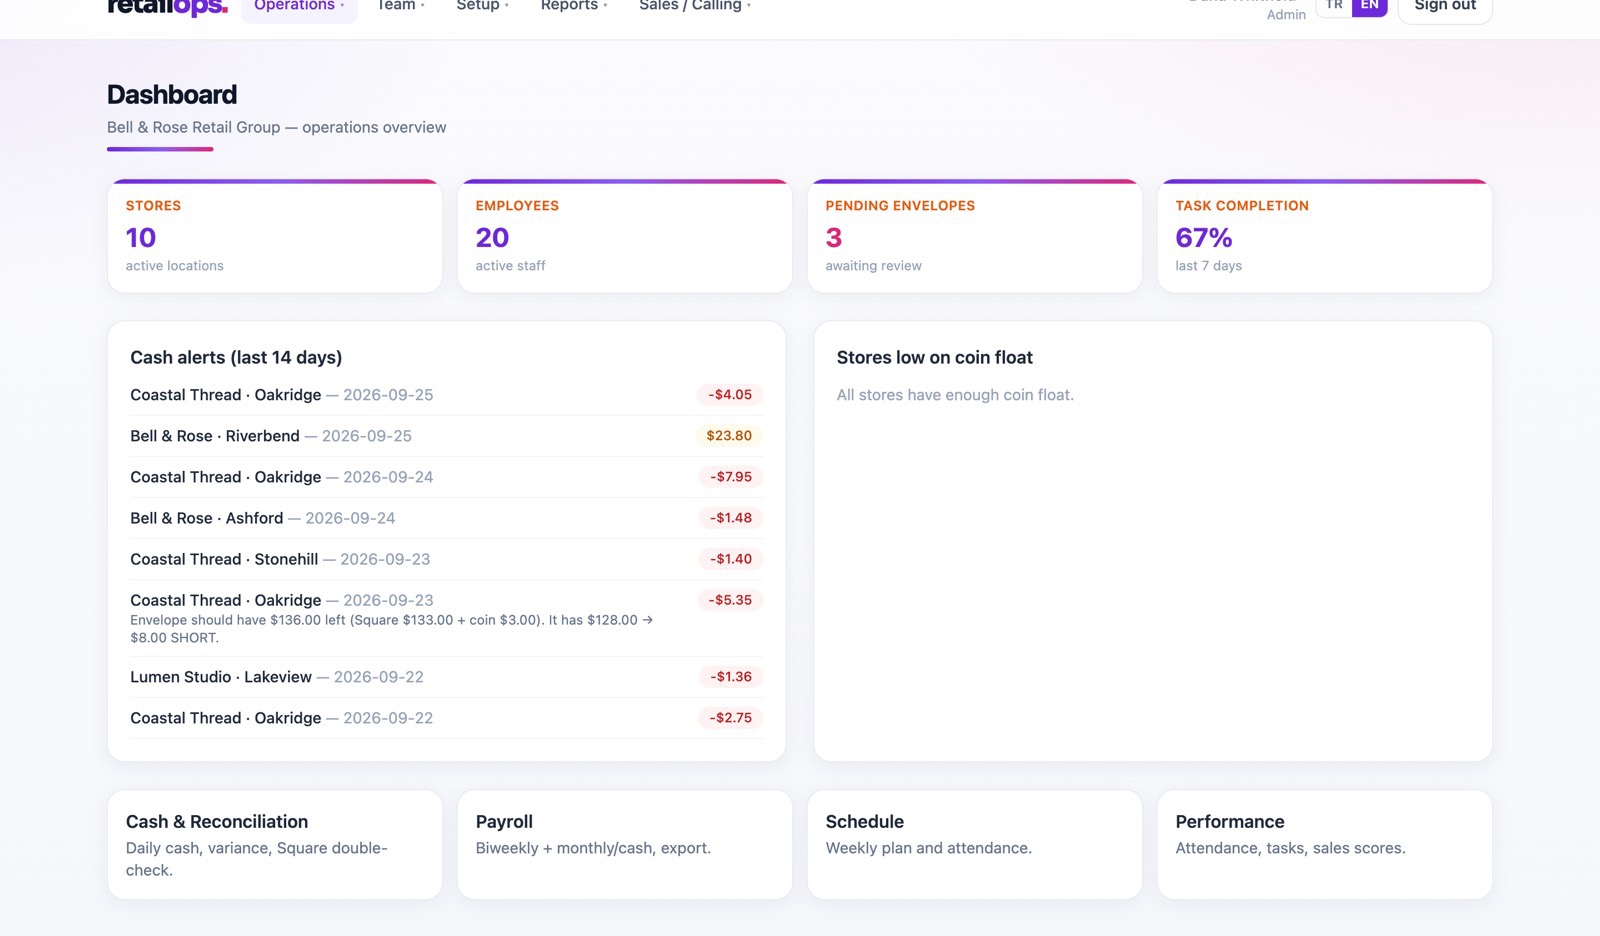The image size is (1600, 936).
Task: Select Coastal Thread Oakridge 2026-09-24 alert
Action: [446, 477]
